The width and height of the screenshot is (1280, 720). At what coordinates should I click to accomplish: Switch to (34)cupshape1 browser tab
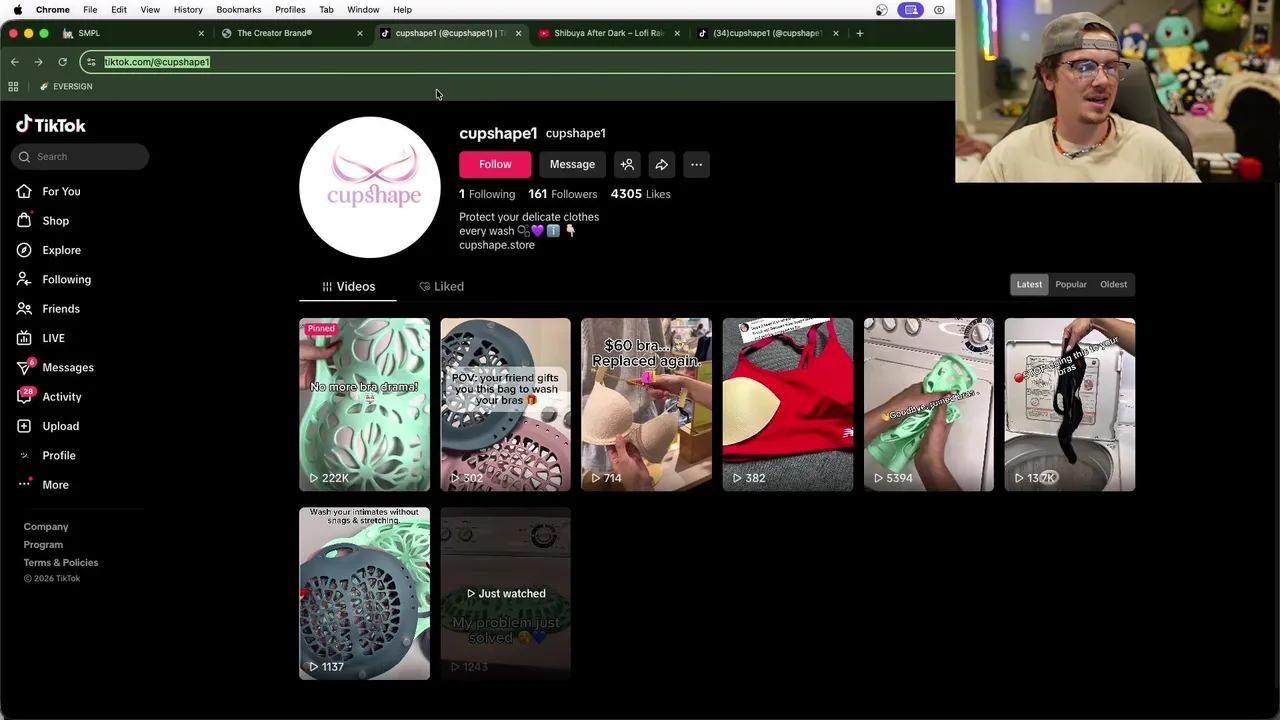pos(767,33)
